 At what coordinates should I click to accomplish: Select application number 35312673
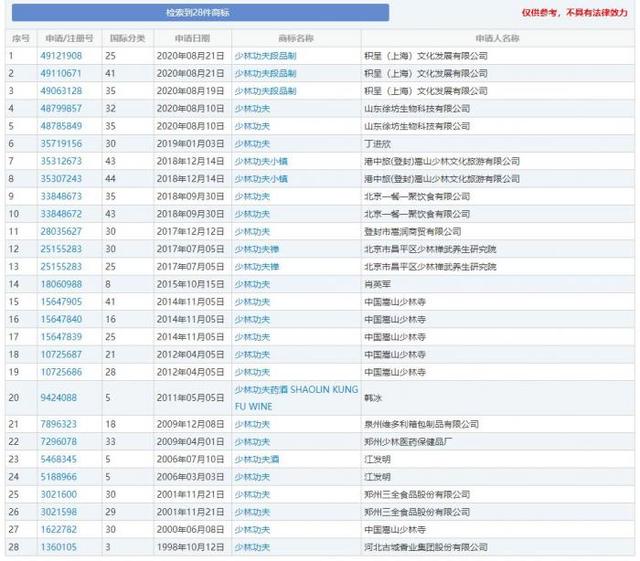pyautogui.click(x=60, y=161)
